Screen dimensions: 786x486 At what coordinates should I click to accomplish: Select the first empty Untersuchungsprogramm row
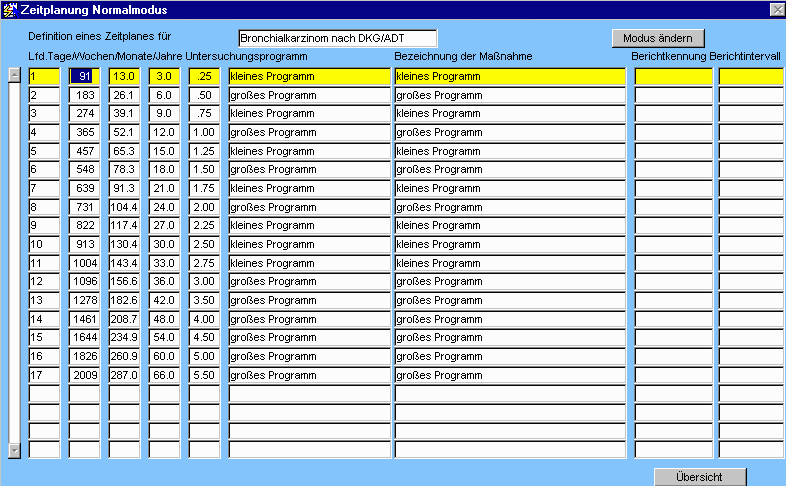(308, 394)
